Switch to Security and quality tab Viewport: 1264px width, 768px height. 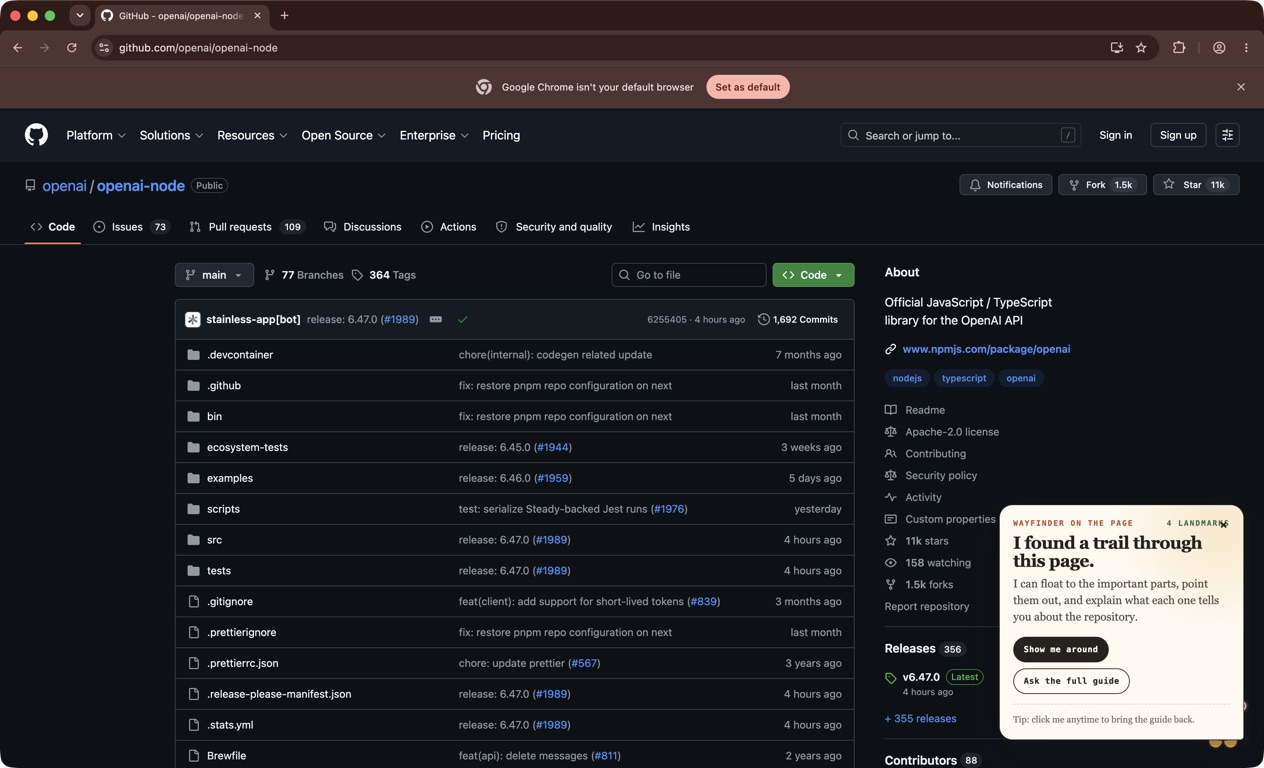click(553, 227)
